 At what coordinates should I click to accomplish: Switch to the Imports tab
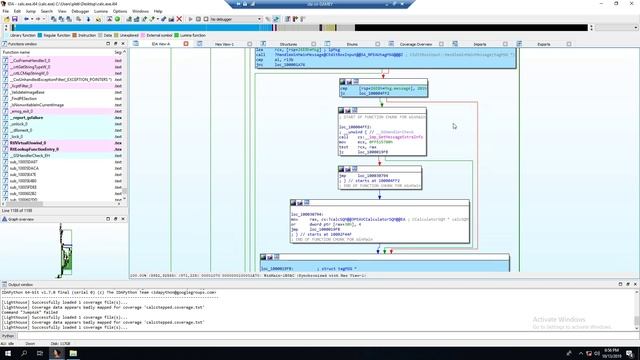[x=480, y=44]
